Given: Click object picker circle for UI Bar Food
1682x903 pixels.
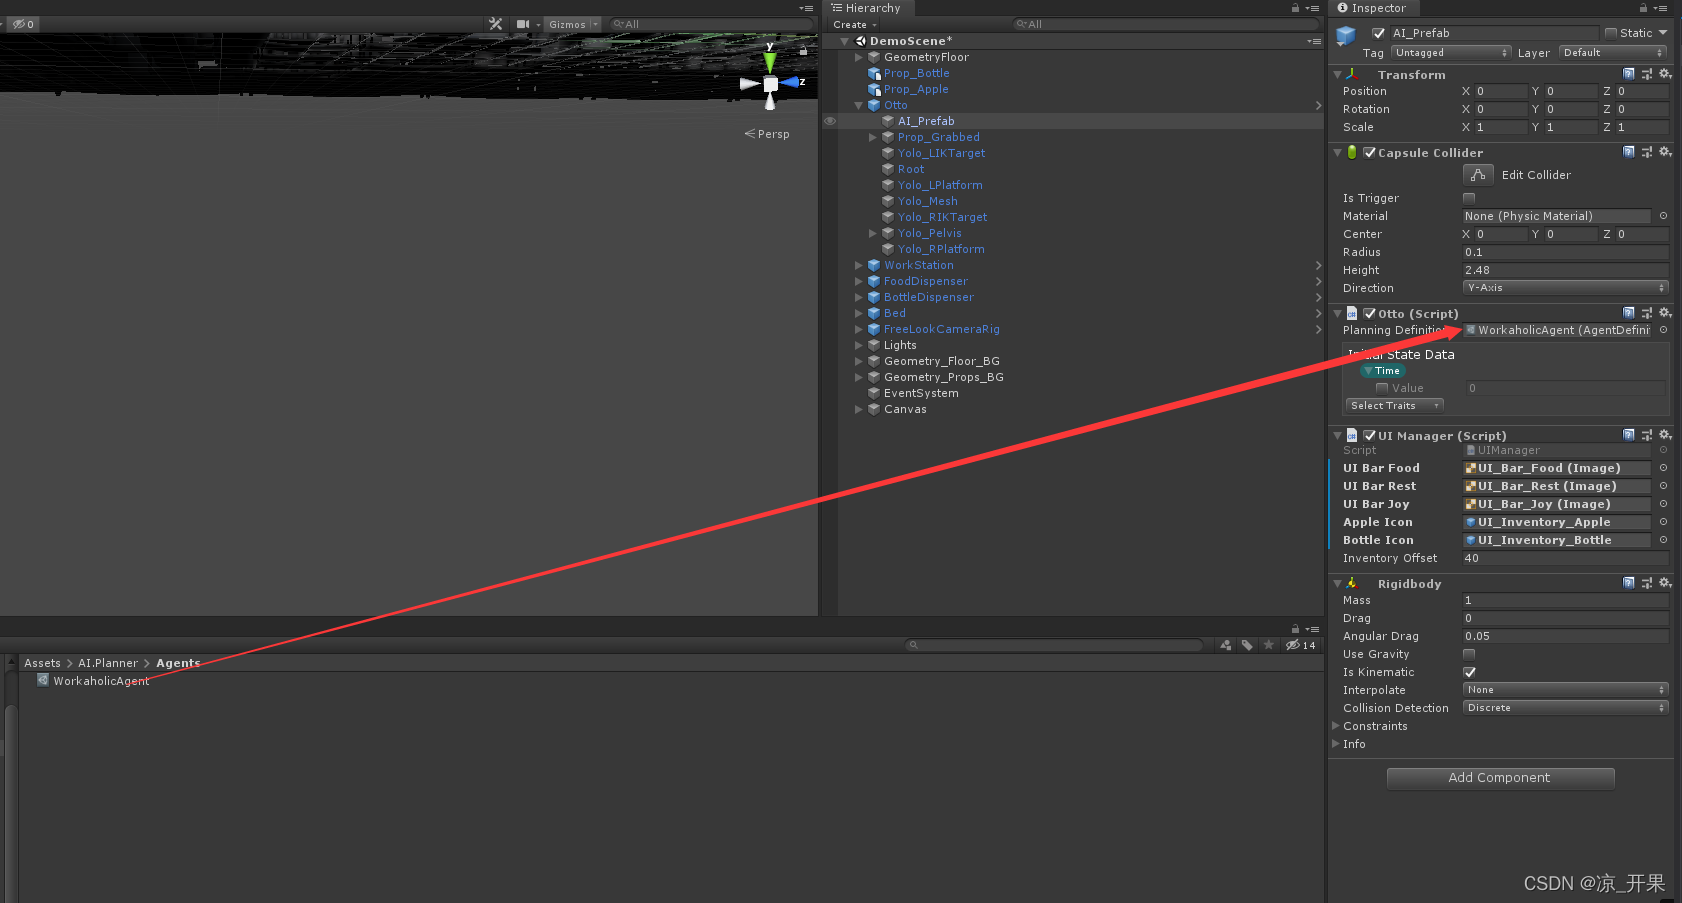Looking at the screenshot, I should [x=1663, y=468].
